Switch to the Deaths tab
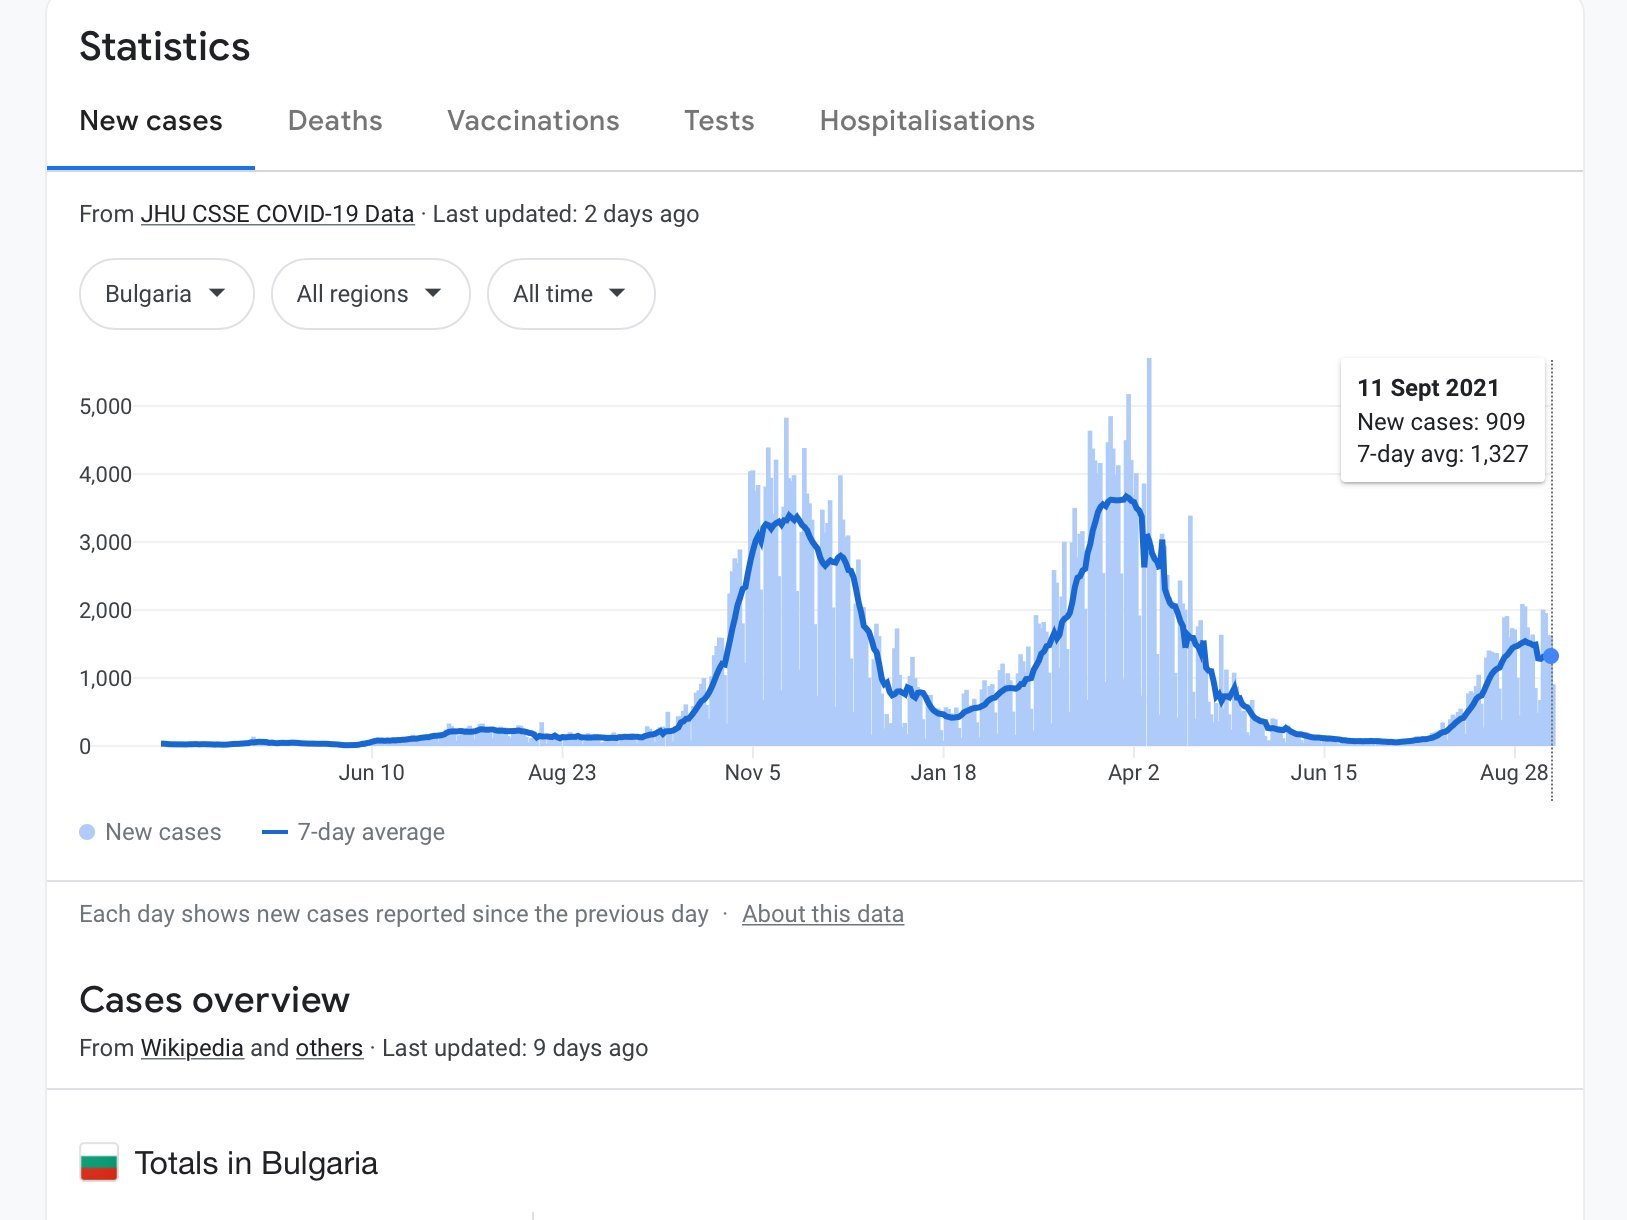1627x1220 pixels. click(335, 121)
